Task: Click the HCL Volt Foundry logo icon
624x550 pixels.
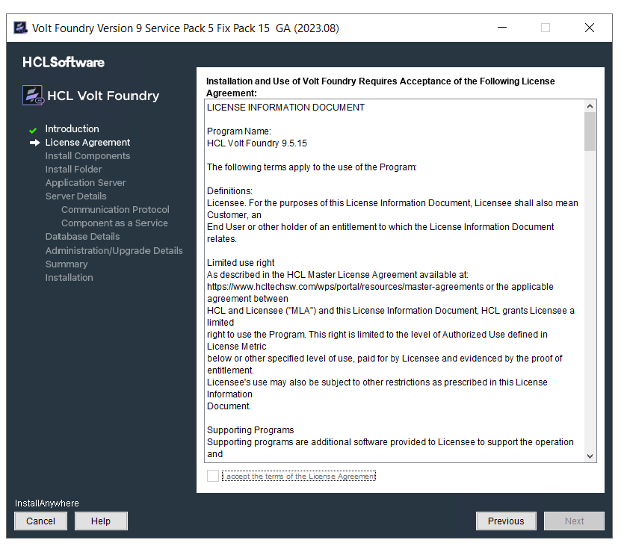Action: point(32,96)
